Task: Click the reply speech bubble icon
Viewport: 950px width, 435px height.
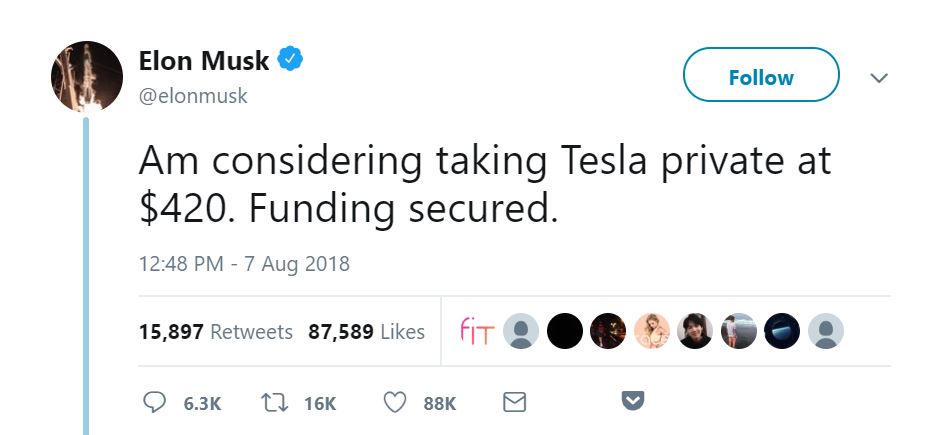Action: pyautogui.click(x=155, y=402)
